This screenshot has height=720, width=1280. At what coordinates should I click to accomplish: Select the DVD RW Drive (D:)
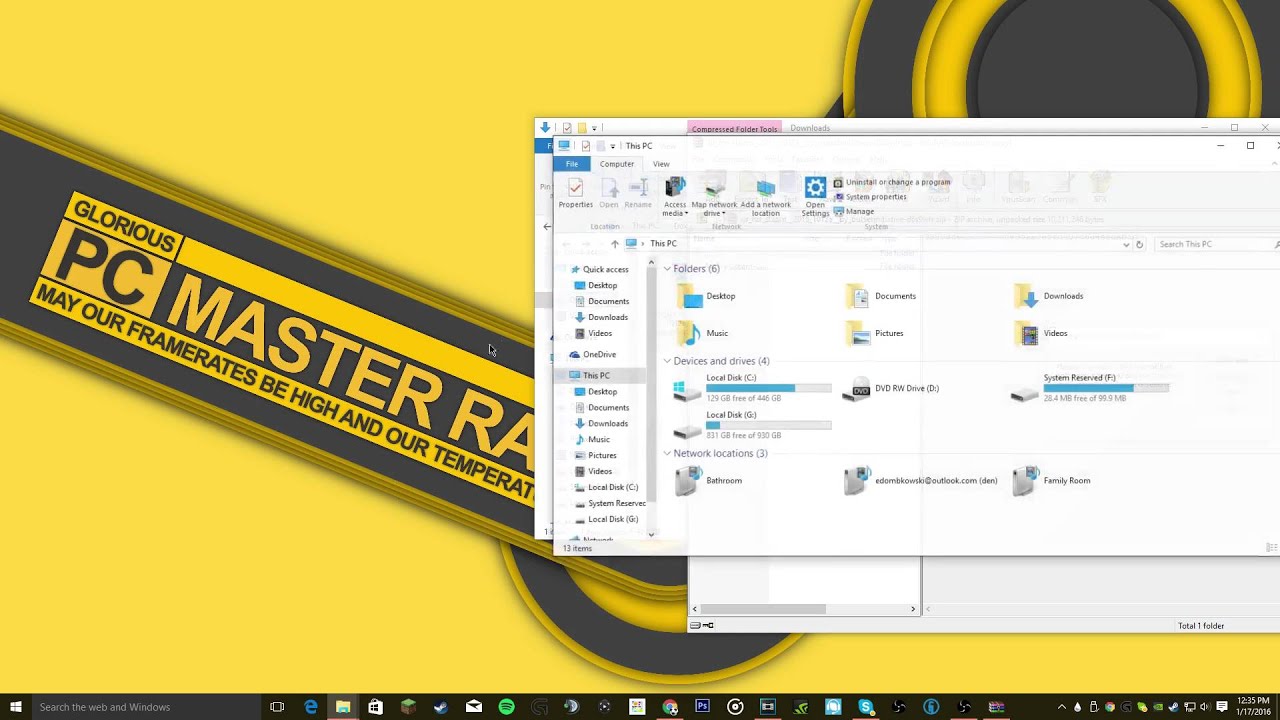(891, 388)
